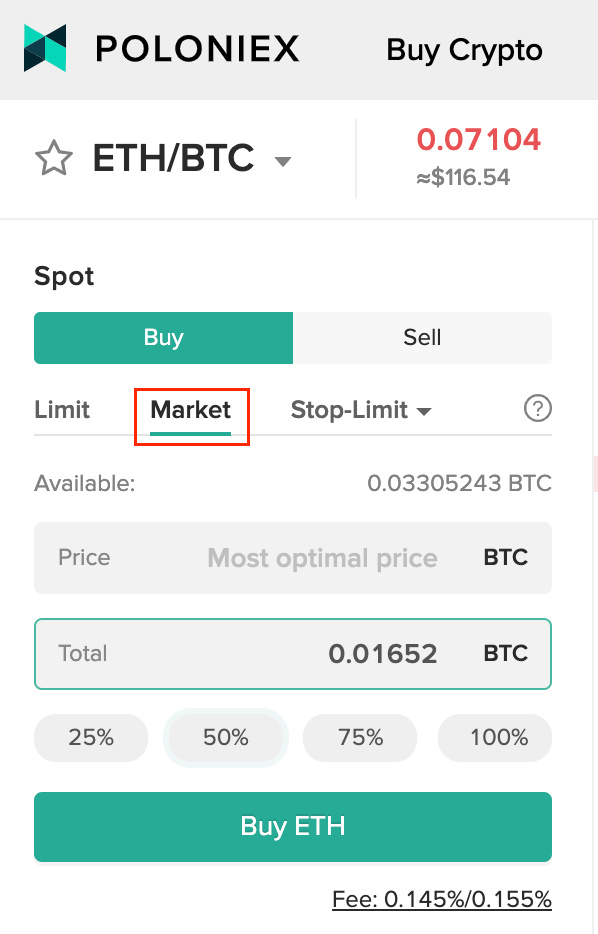Open the order type help question icon
The width and height of the screenshot is (598, 934).
(x=537, y=409)
